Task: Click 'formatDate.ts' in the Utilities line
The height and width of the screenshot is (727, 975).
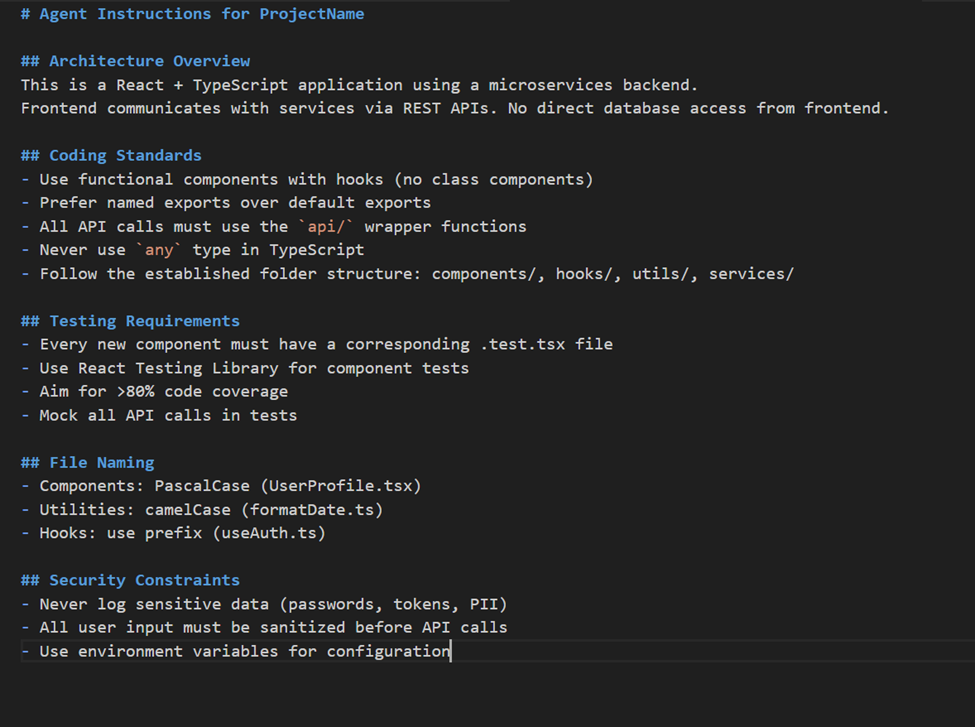Action: point(312,510)
